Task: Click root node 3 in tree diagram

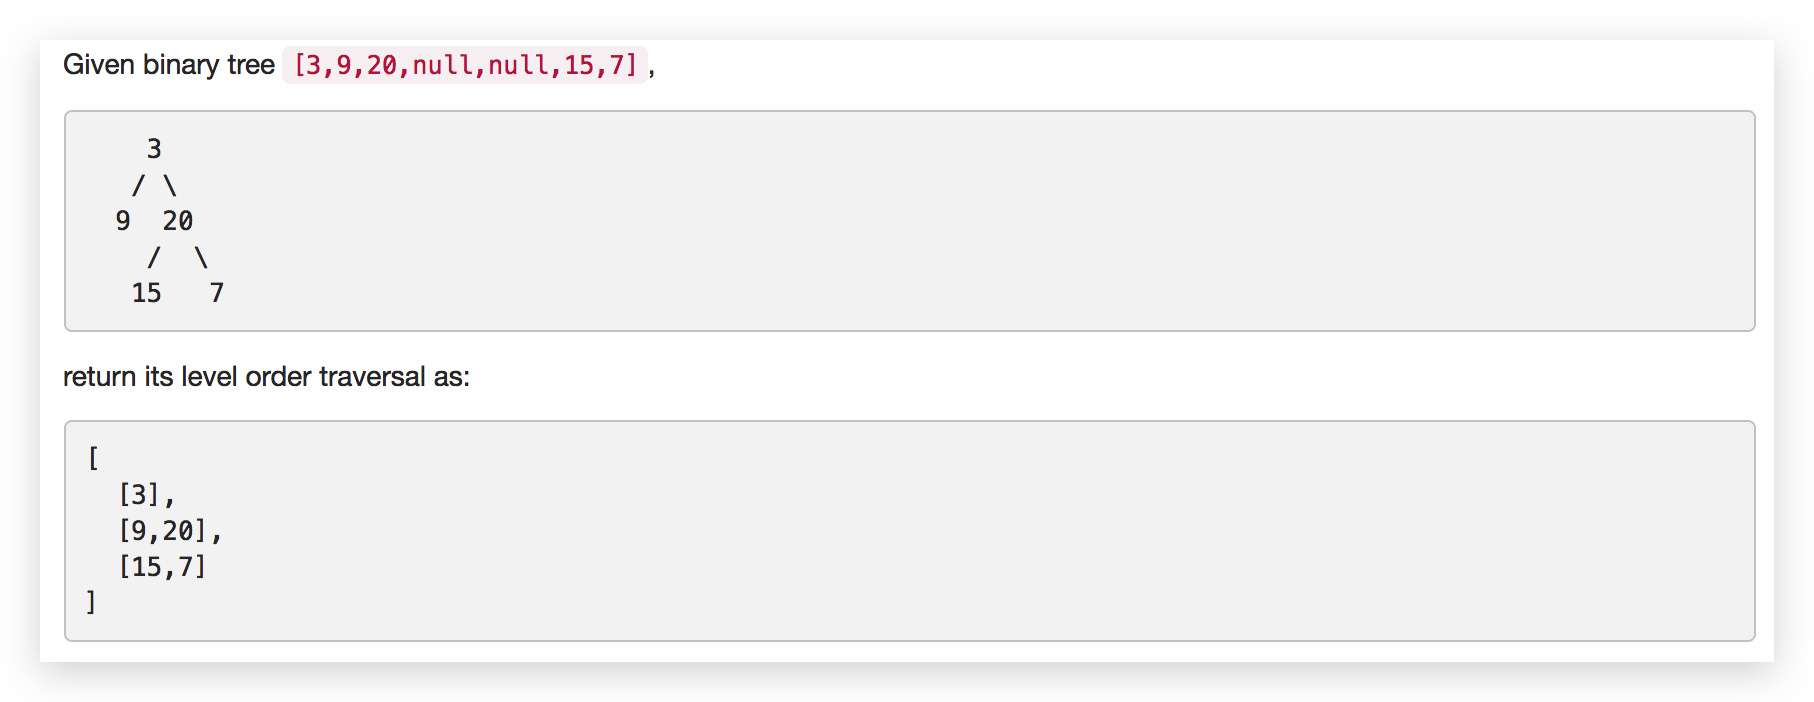Action: point(154,149)
